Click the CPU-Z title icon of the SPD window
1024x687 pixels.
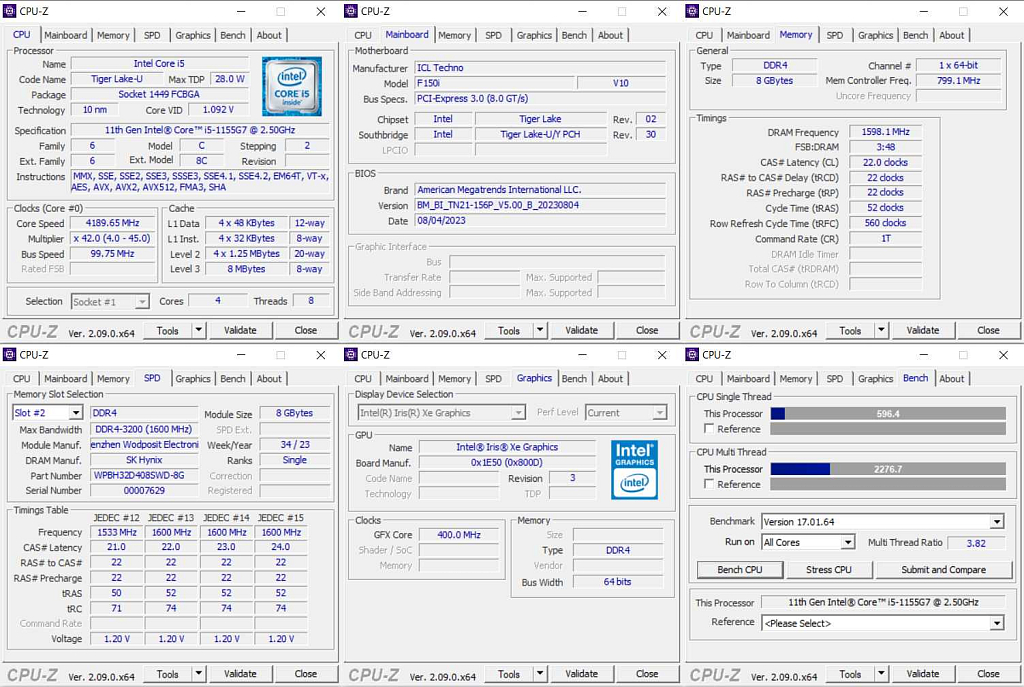[x=10, y=355]
